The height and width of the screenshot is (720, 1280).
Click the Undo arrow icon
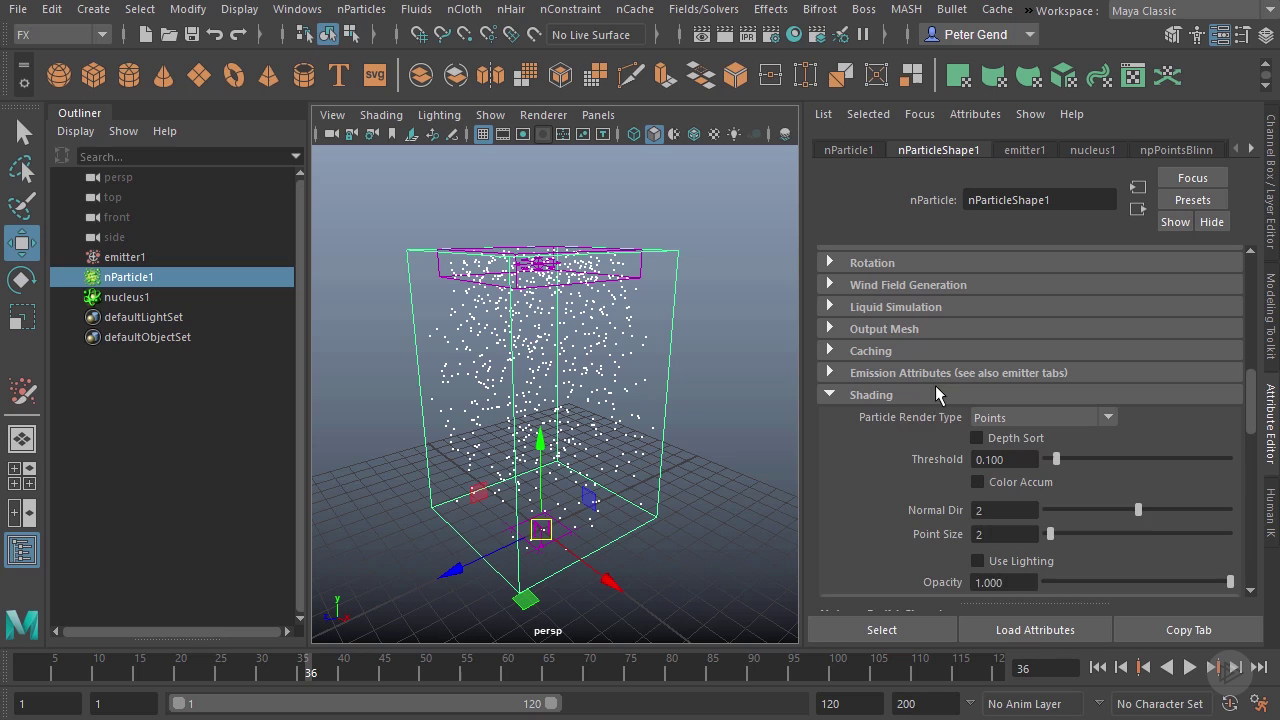click(x=215, y=34)
